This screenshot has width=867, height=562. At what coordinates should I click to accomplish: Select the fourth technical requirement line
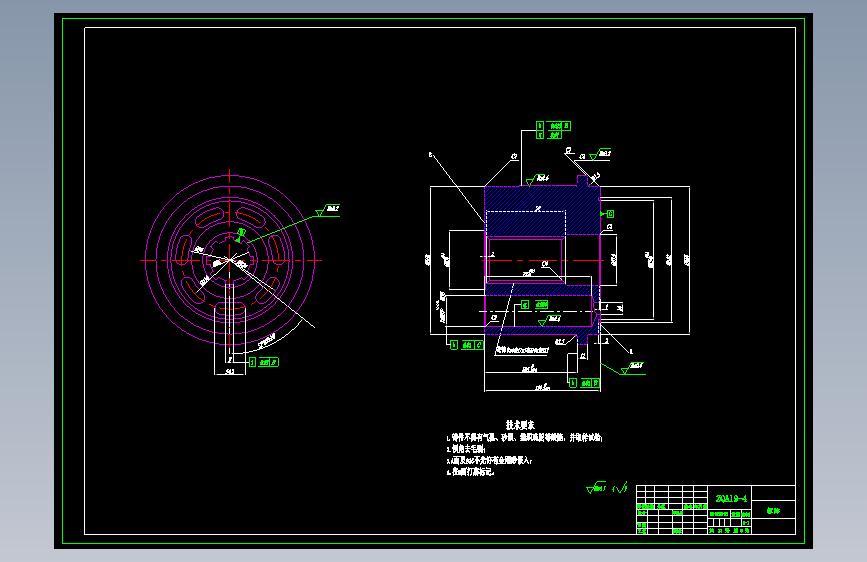pos(471,472)
